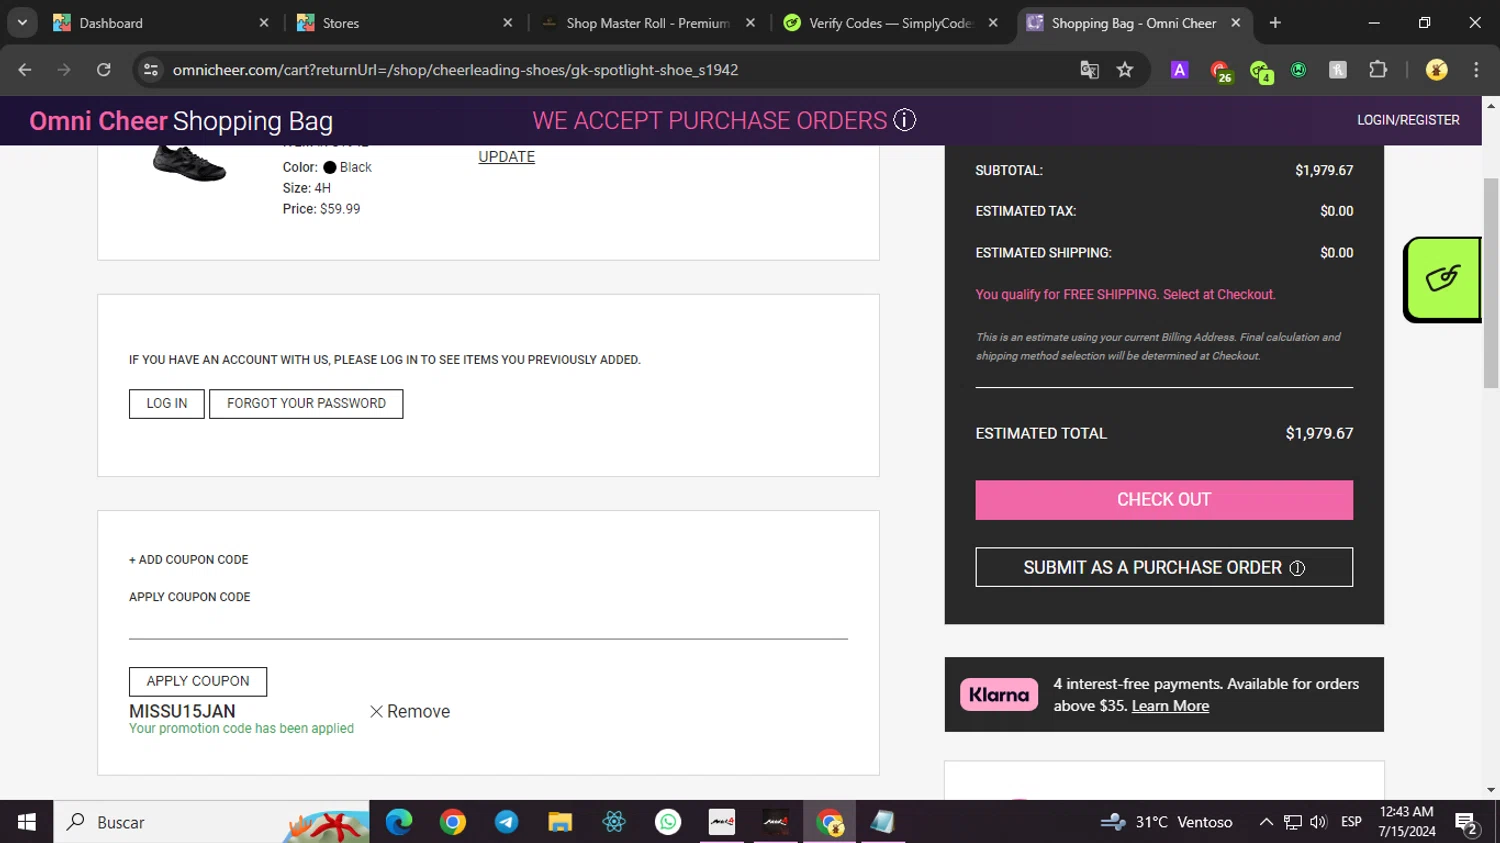Open the green SimplyCodes side widget
This screenshot has width=1500, height=843.
tap(1442, 279)
